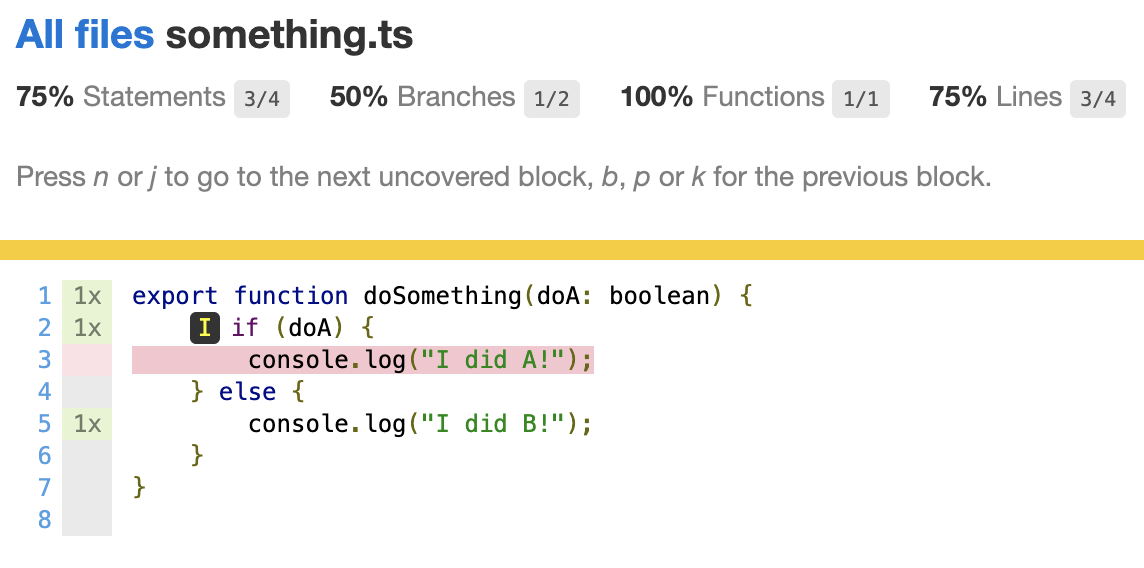Click the yellow coverage status bar
1144x568 pixels.
pyautogui.click(x=572, y=250)
